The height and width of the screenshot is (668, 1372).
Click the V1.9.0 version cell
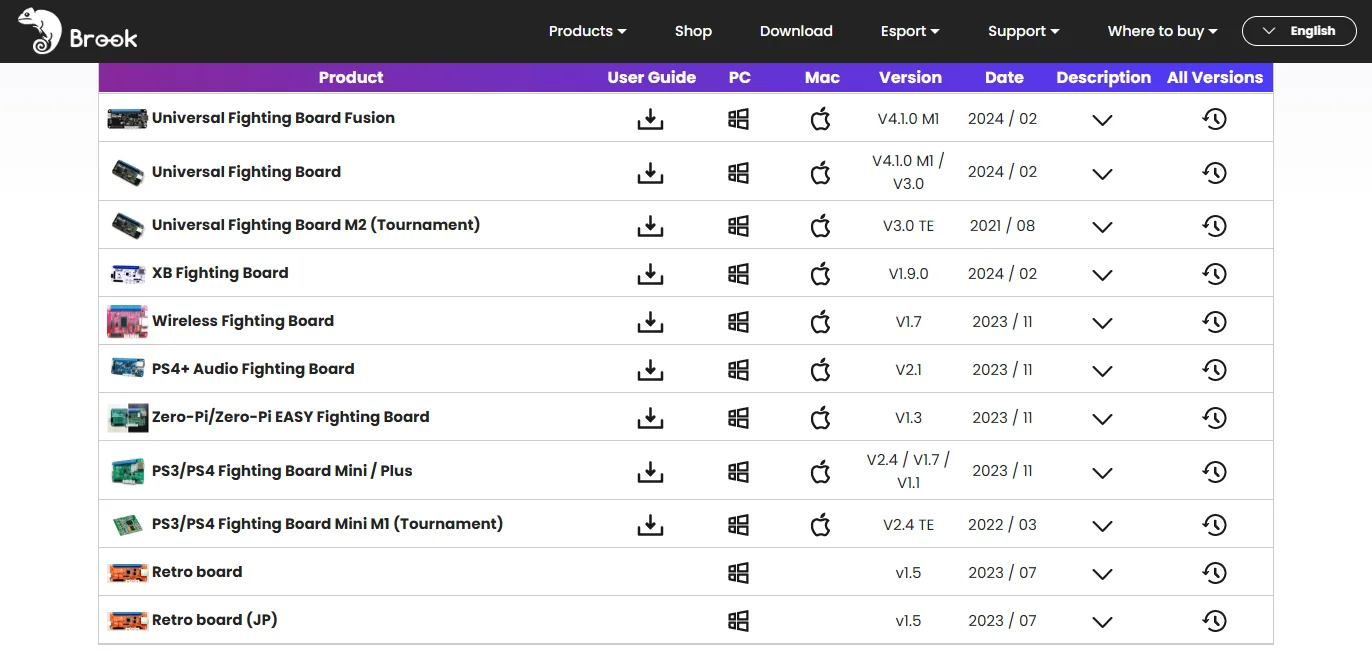point(908,273)
